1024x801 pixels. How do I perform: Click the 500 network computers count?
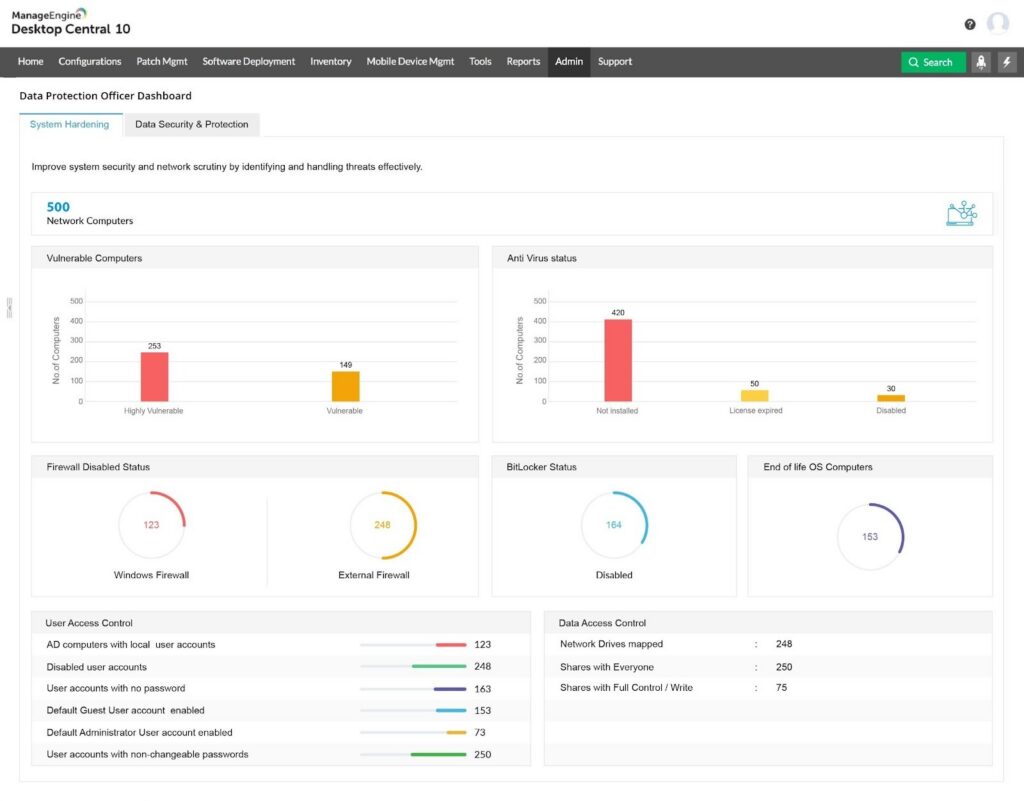pyautogui.click(x=58, y=207)
